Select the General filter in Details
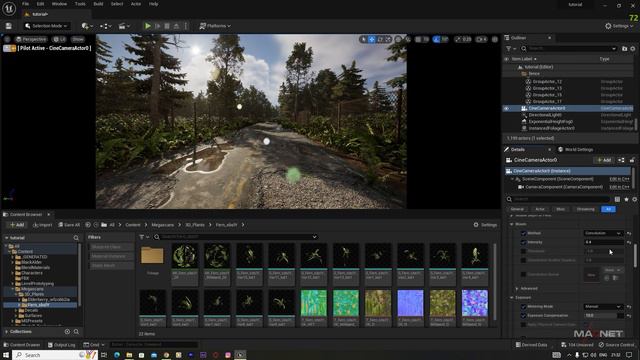The image size is (640, 360). 517,209
